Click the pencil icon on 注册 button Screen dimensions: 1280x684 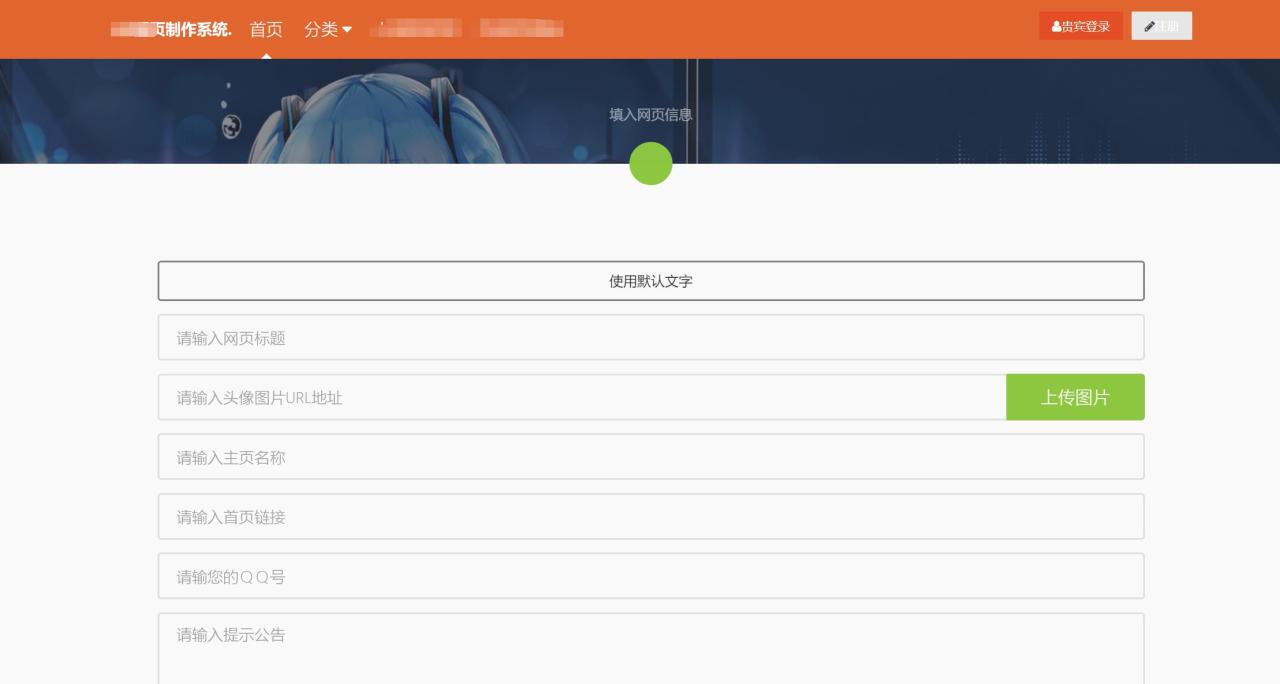[1152, 25]
